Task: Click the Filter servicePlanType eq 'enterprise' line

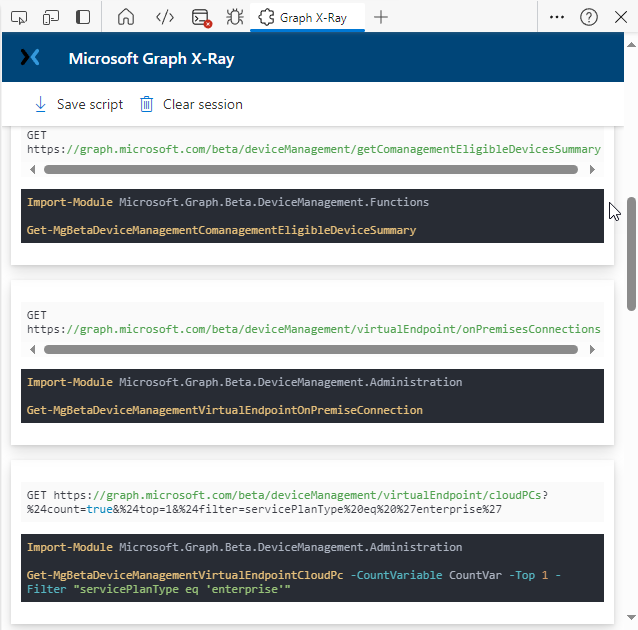Action: [x=159, y=589]
